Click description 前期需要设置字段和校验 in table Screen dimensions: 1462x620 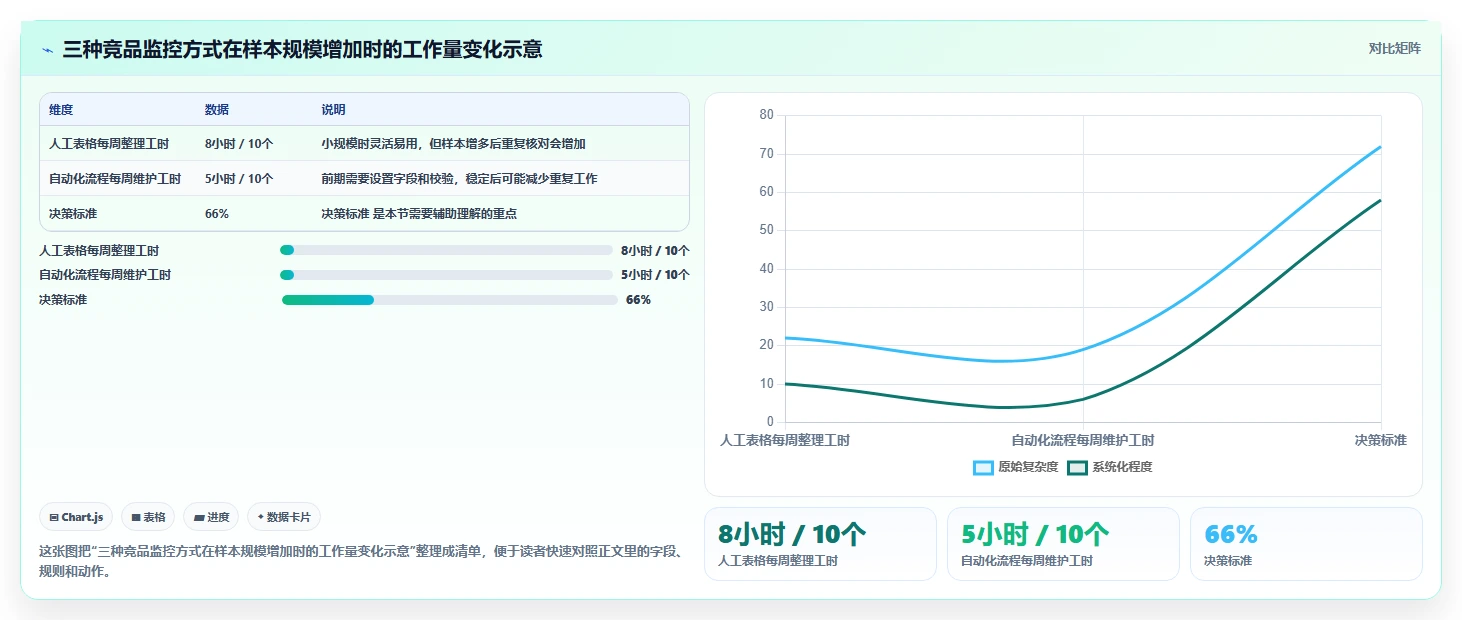click(459, 179)
